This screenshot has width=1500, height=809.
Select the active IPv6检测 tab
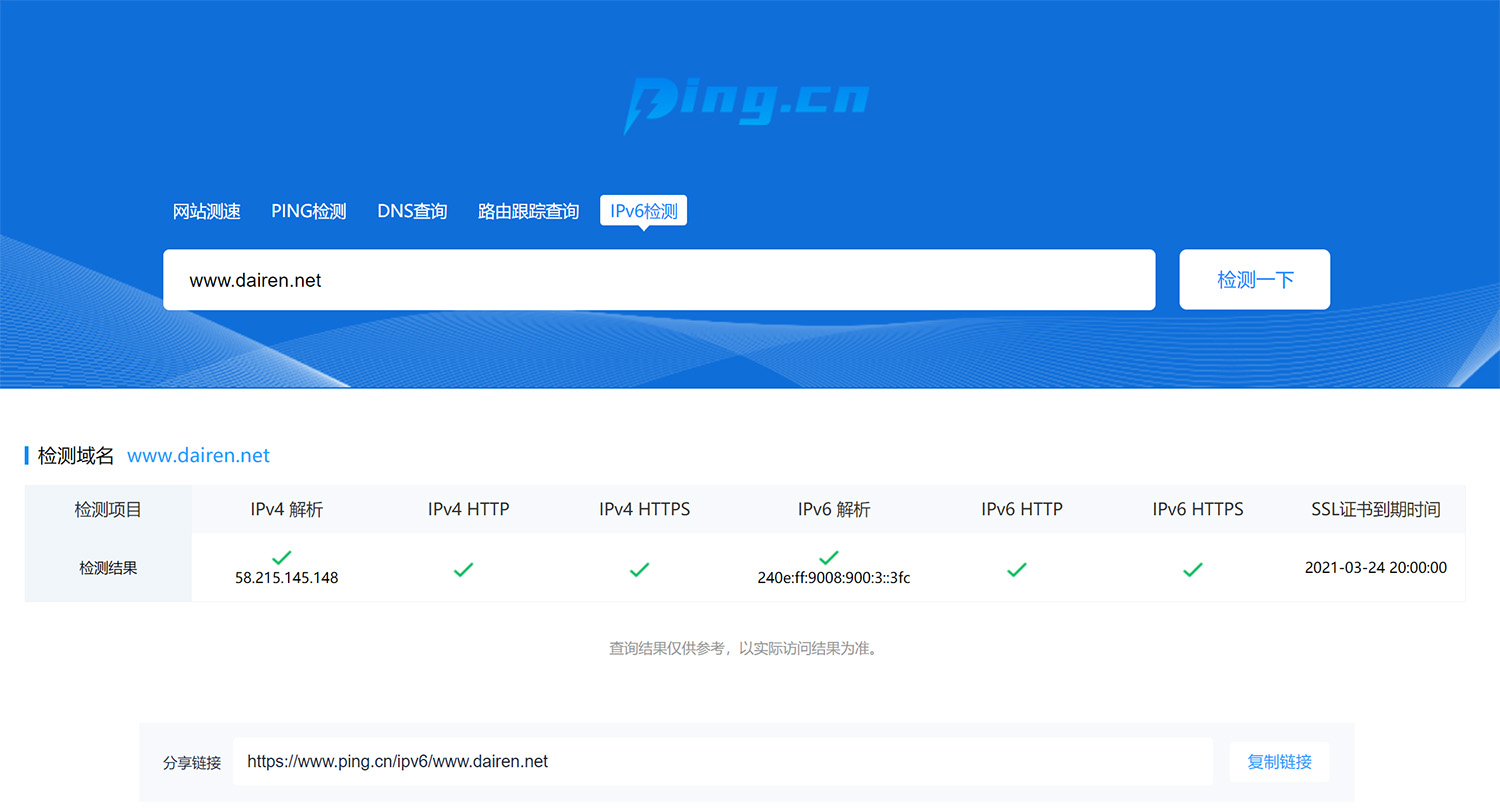pyautogui.click(x=643, y=210)
